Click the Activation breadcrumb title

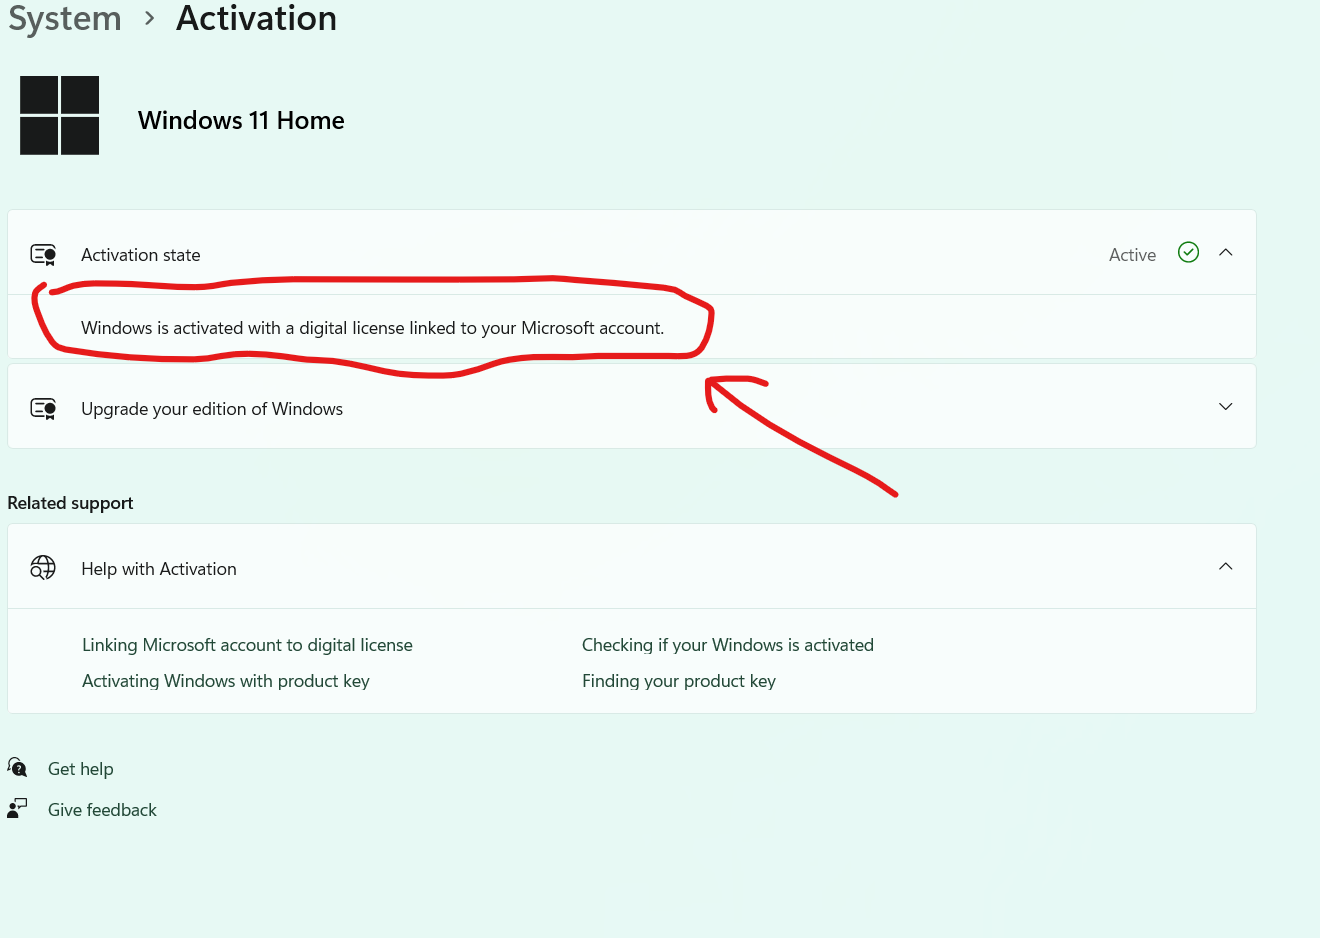coord(257,19)
